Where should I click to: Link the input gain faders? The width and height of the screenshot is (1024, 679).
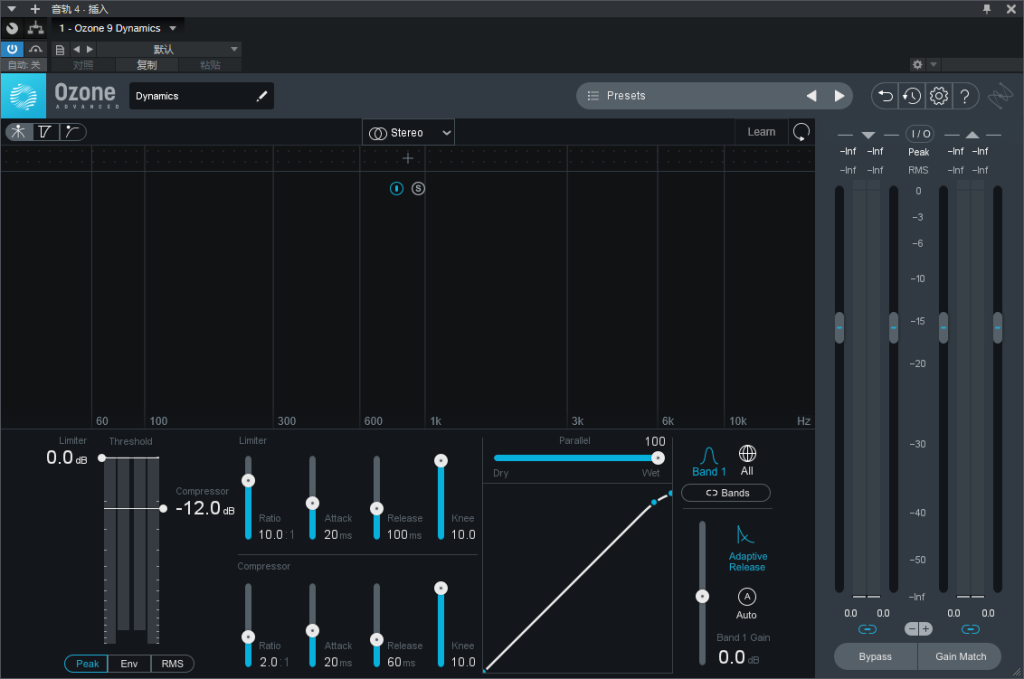click(x=867, y=629)
